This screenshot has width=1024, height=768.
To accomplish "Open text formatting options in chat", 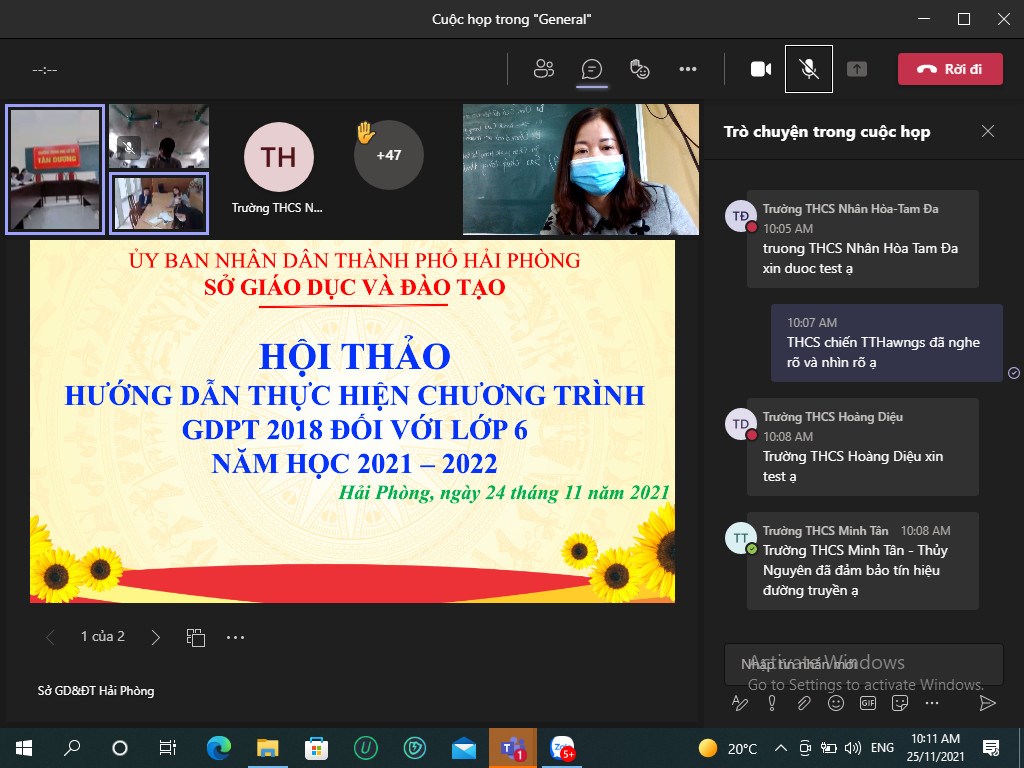I will [x=740, y=703].
